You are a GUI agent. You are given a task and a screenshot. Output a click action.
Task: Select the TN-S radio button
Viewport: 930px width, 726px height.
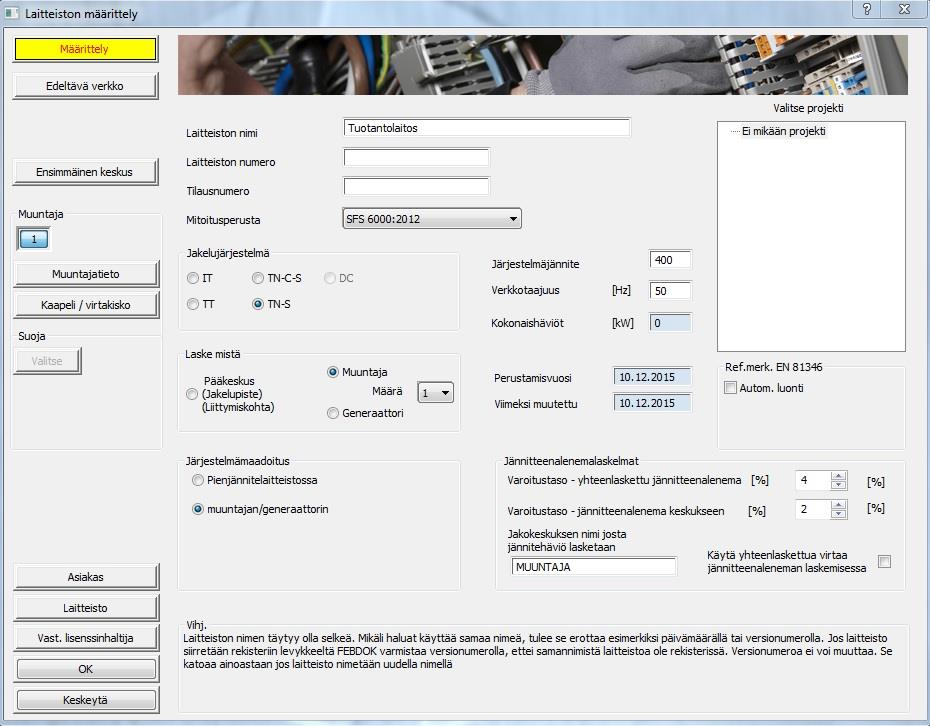click(x=258, y=304)
